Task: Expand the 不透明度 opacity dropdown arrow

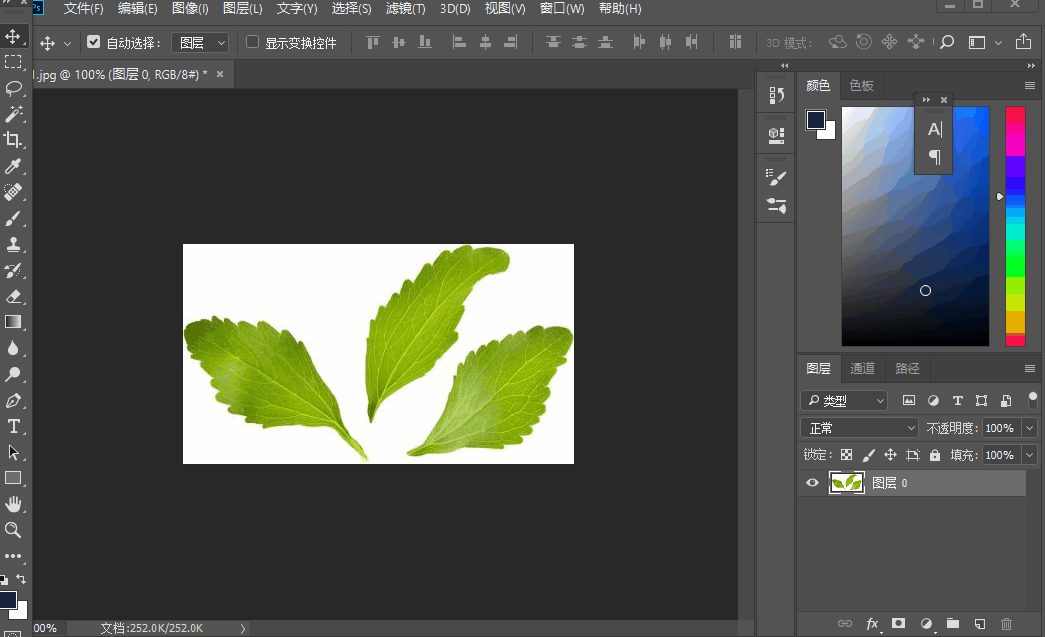Action: click(x=1030, y=428)
